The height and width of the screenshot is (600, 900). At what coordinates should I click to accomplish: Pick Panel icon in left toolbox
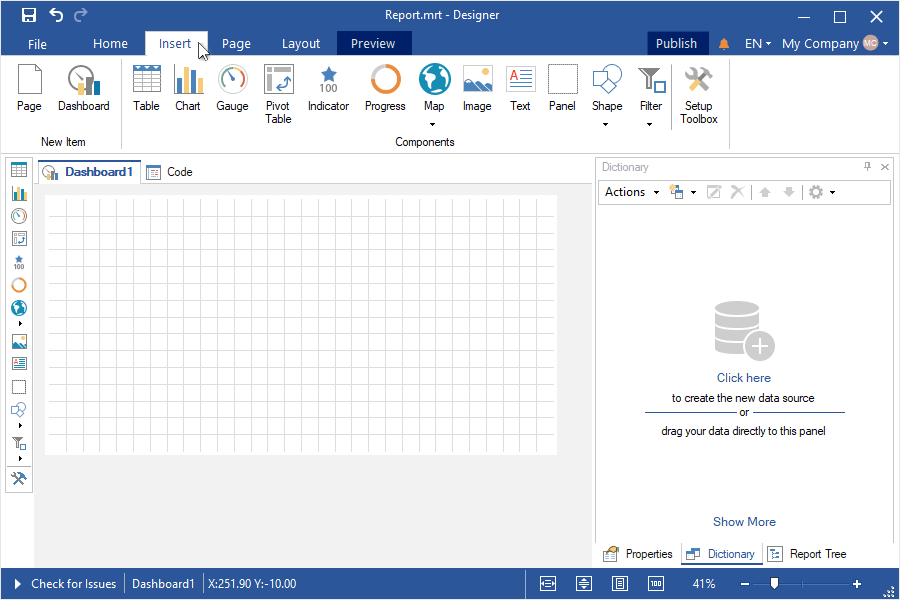[x=19, y=387]
